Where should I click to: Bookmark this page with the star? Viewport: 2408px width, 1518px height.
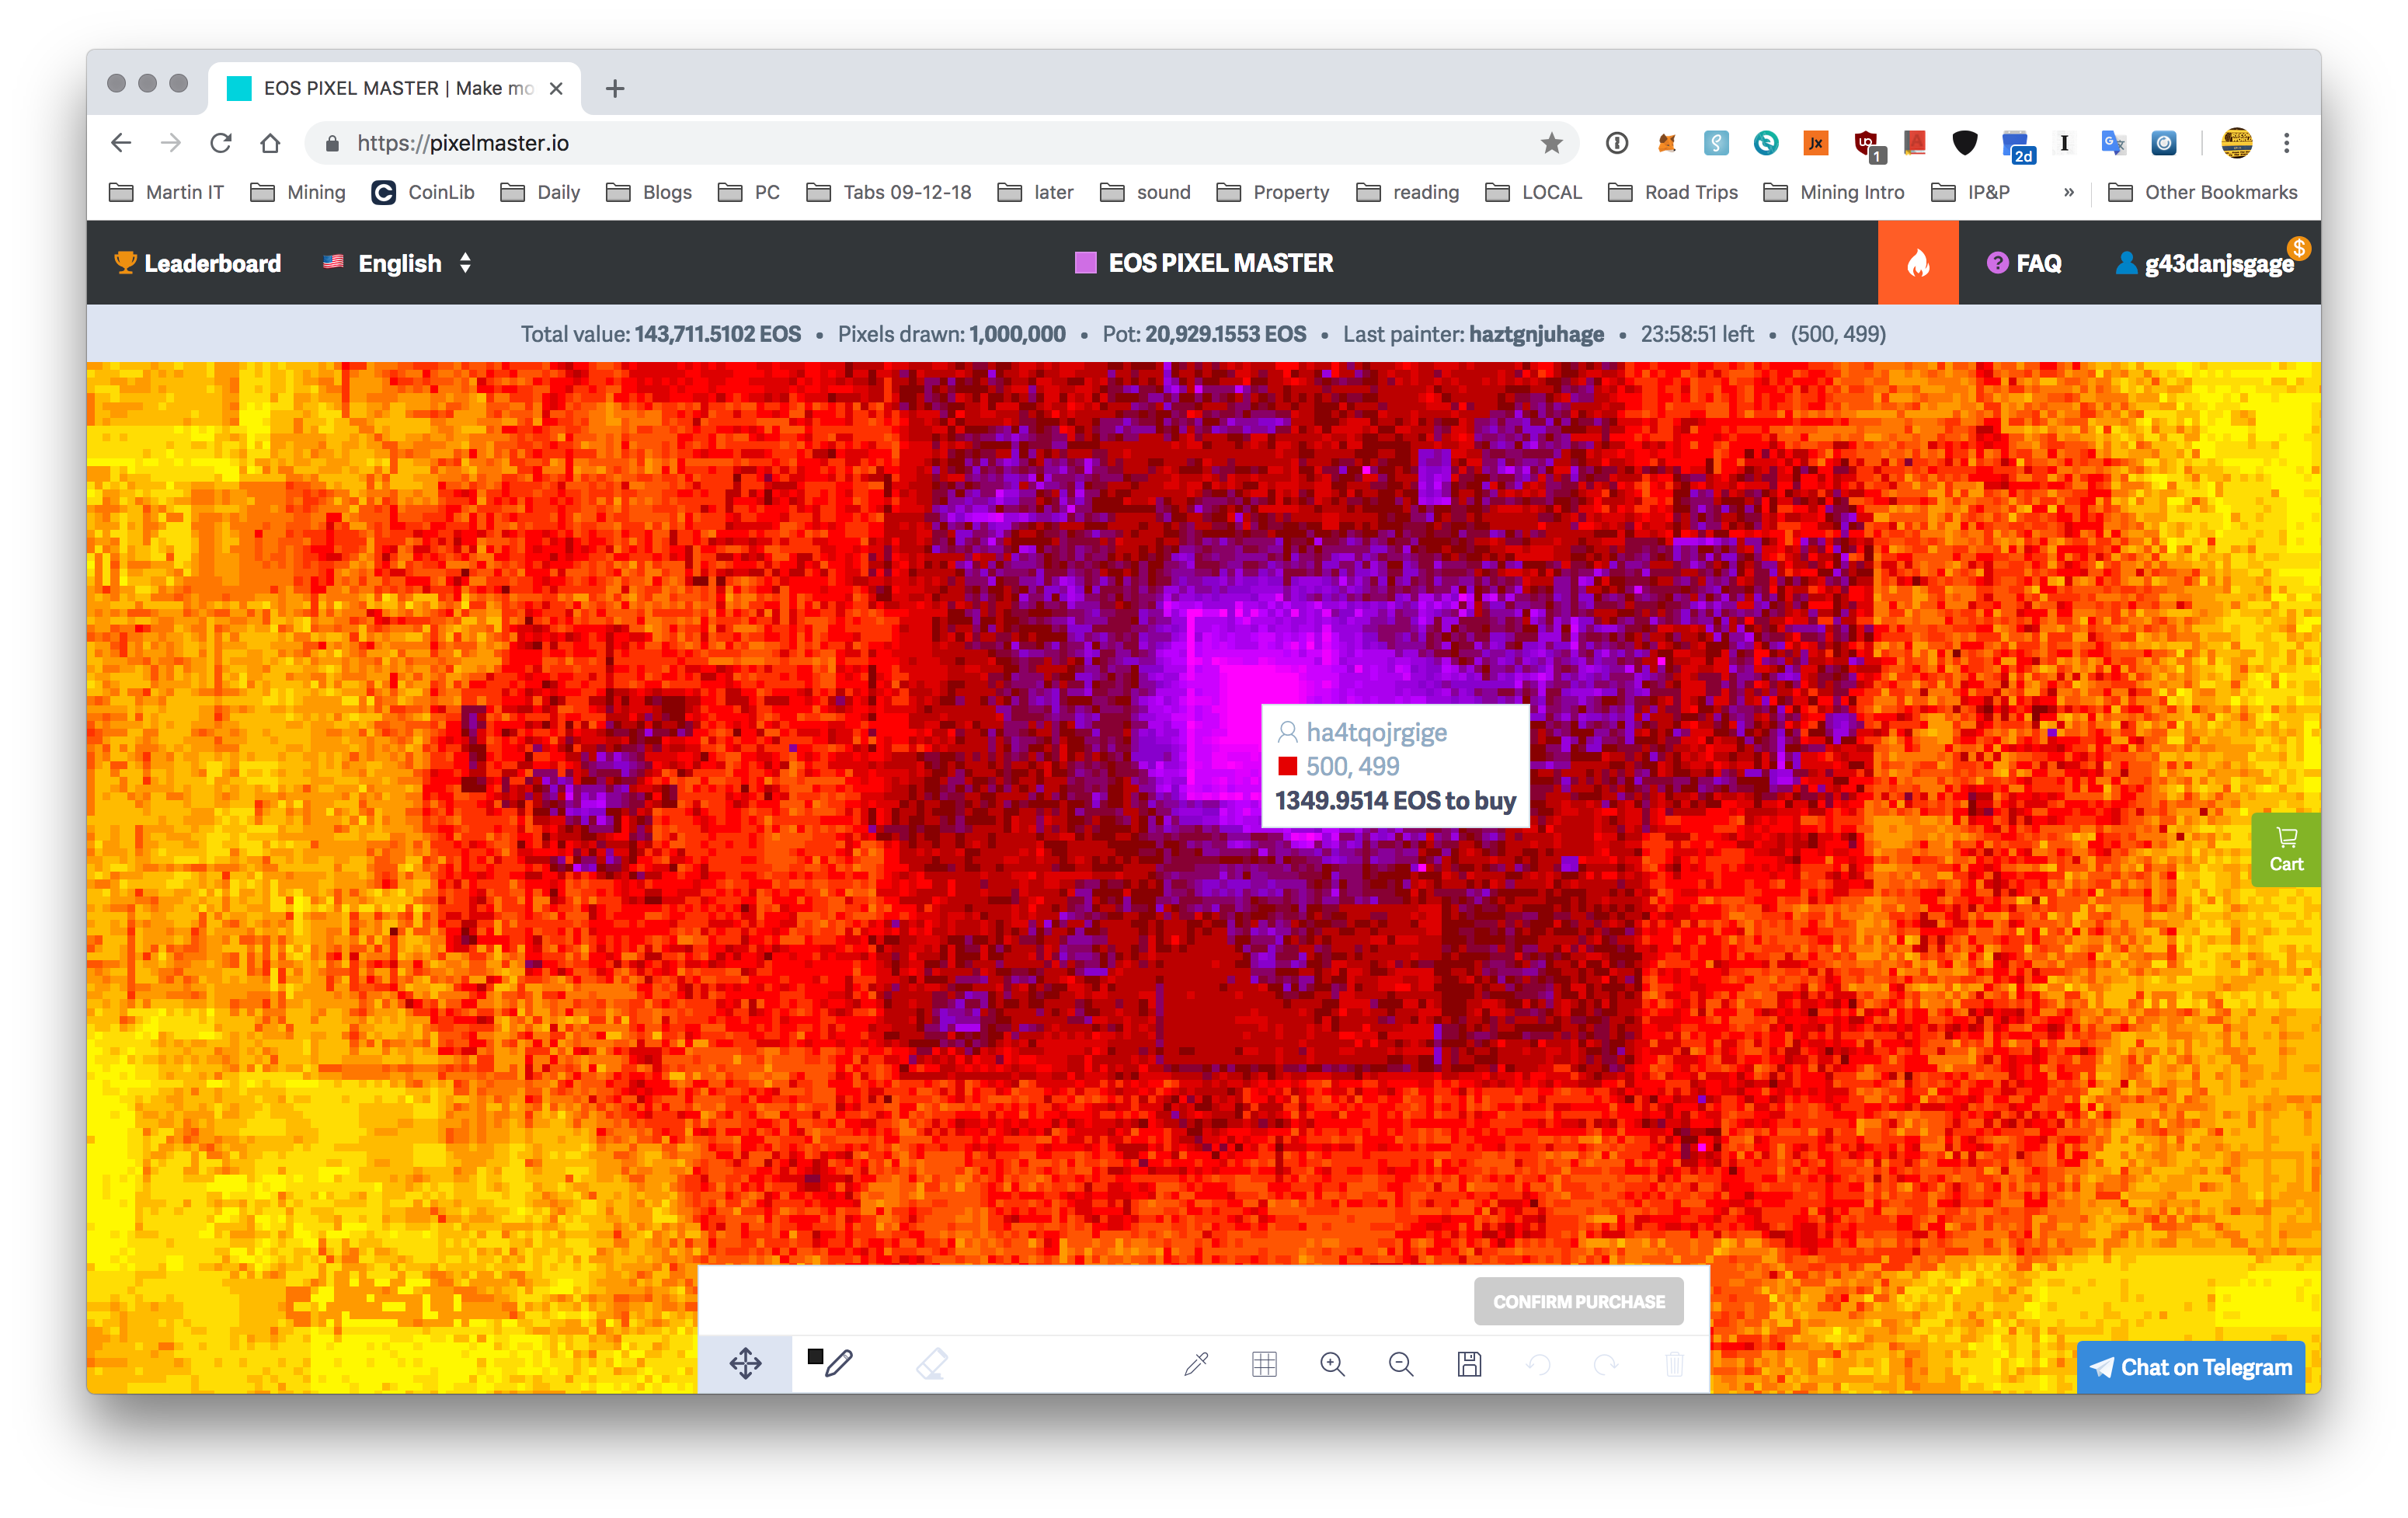pos(1551,143)
